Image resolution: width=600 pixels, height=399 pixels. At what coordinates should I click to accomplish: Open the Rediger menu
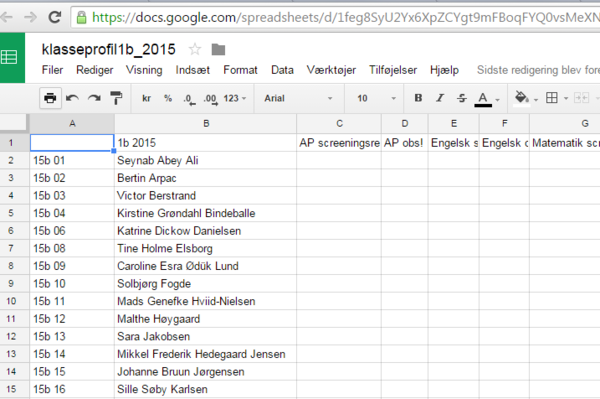[x=95, y=70]
